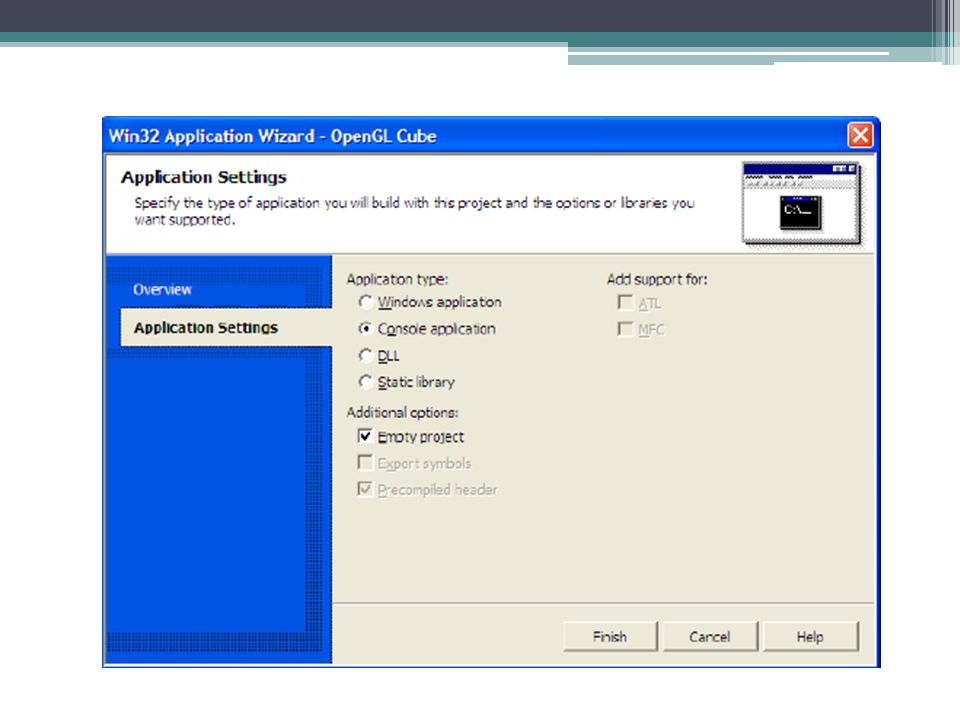Click the 'Additional options:' label
Screen dimensions: 960x720
click(402, 413)
